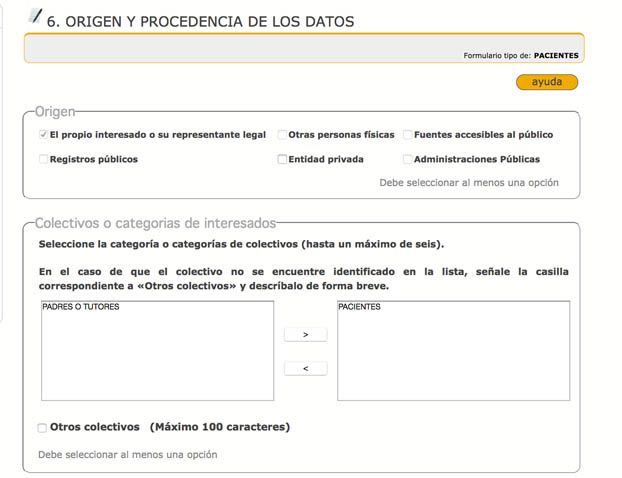Click the pencil icon beside the section 6 heading

point(36,16)
